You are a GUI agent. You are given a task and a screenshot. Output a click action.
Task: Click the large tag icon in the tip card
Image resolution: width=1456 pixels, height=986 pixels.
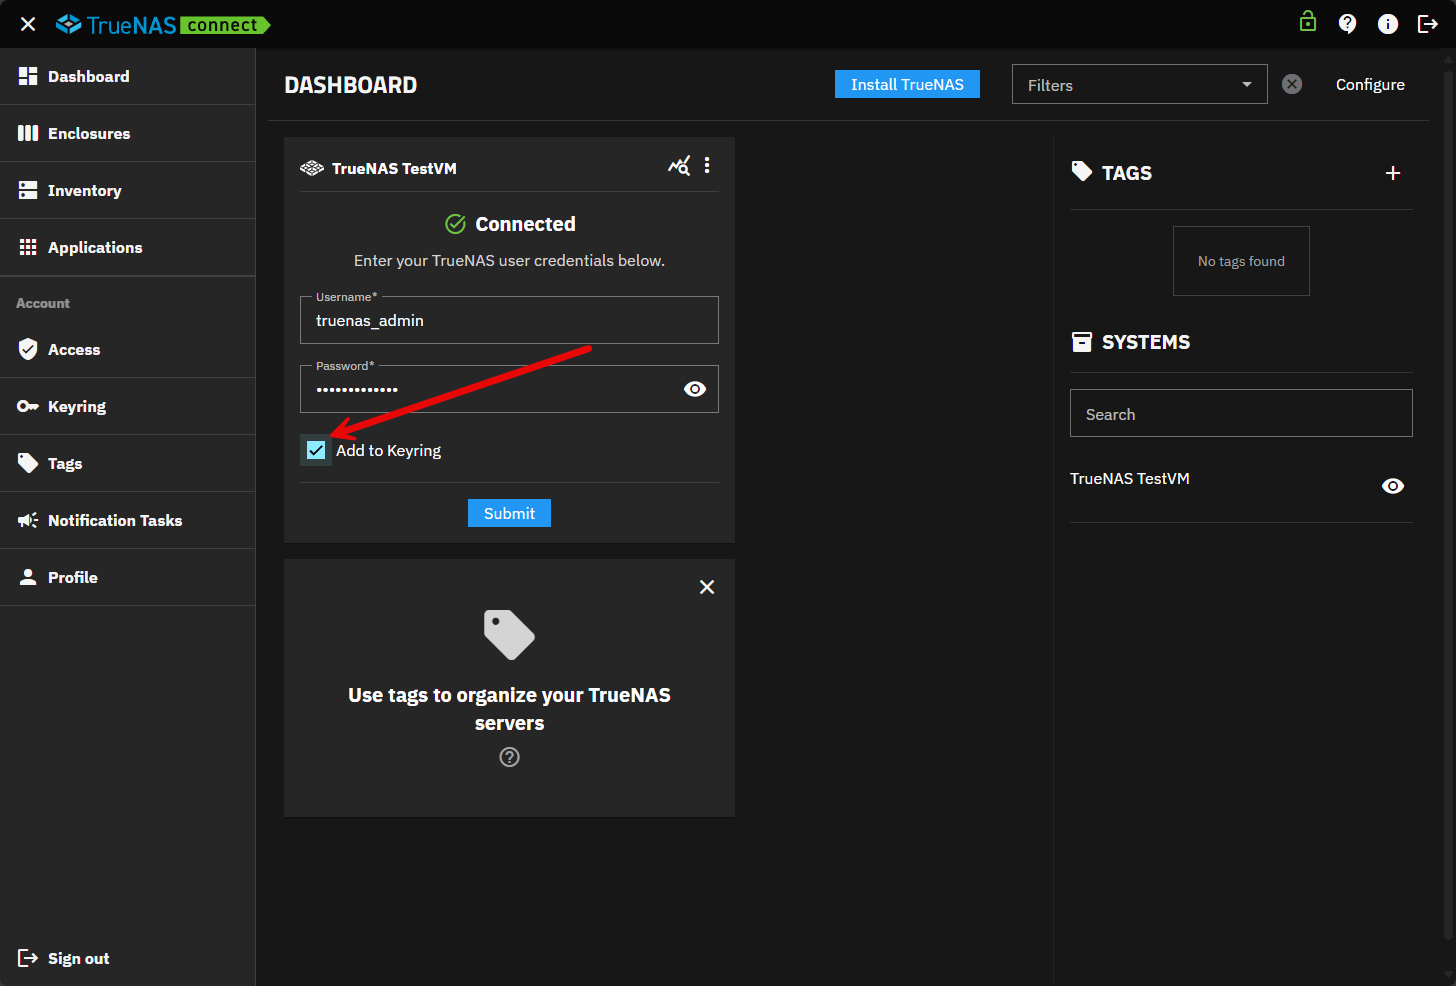pos(509,635)
